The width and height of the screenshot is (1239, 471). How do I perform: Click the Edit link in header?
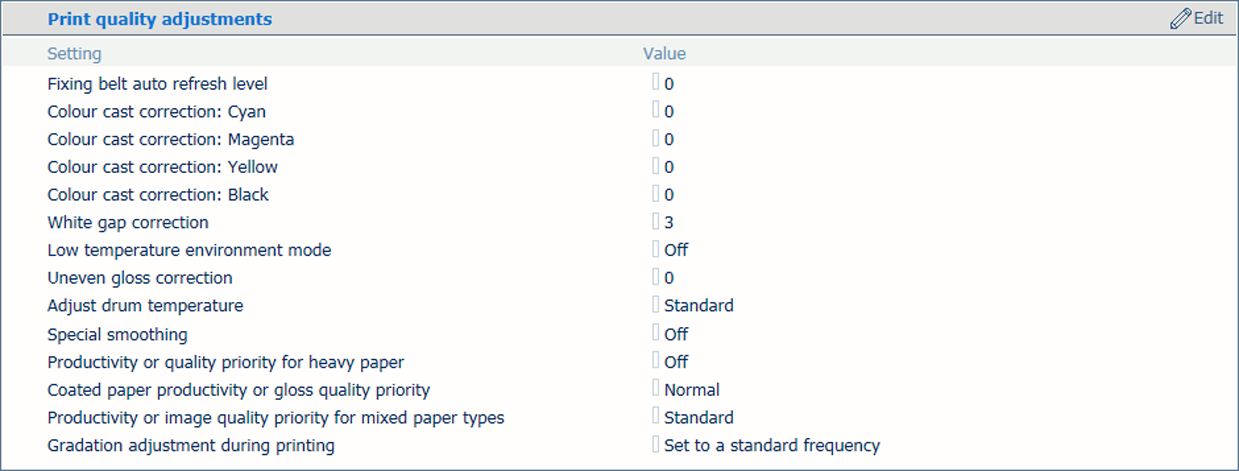pos(1197,19)
